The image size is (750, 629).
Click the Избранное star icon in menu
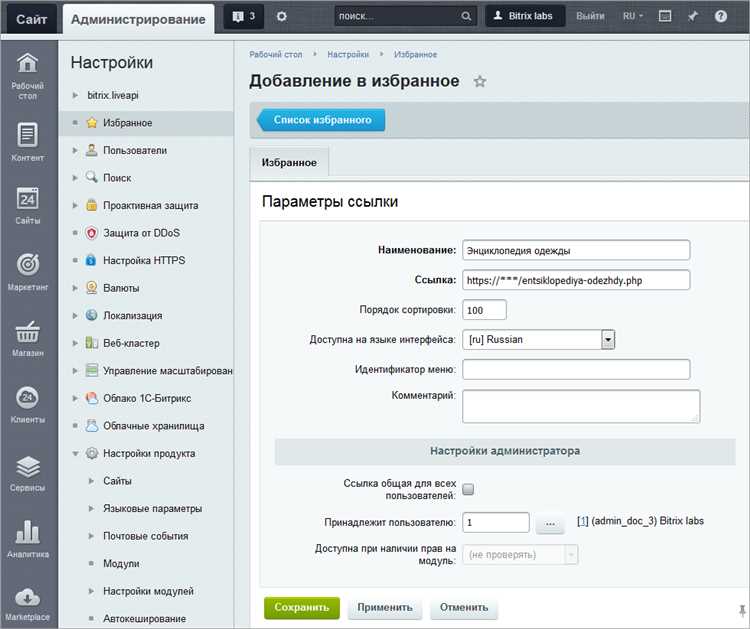[x=91, y=123]
